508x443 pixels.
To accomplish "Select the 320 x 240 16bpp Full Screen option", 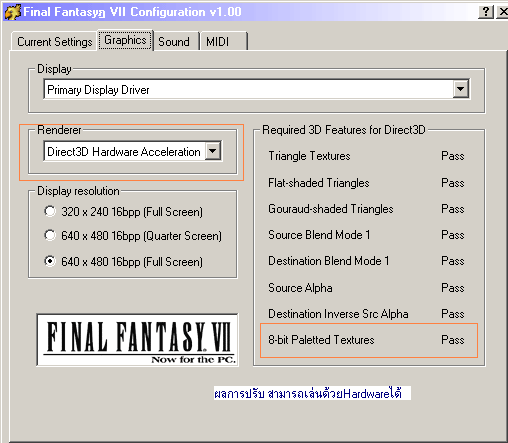I will (x=50, y=211).
